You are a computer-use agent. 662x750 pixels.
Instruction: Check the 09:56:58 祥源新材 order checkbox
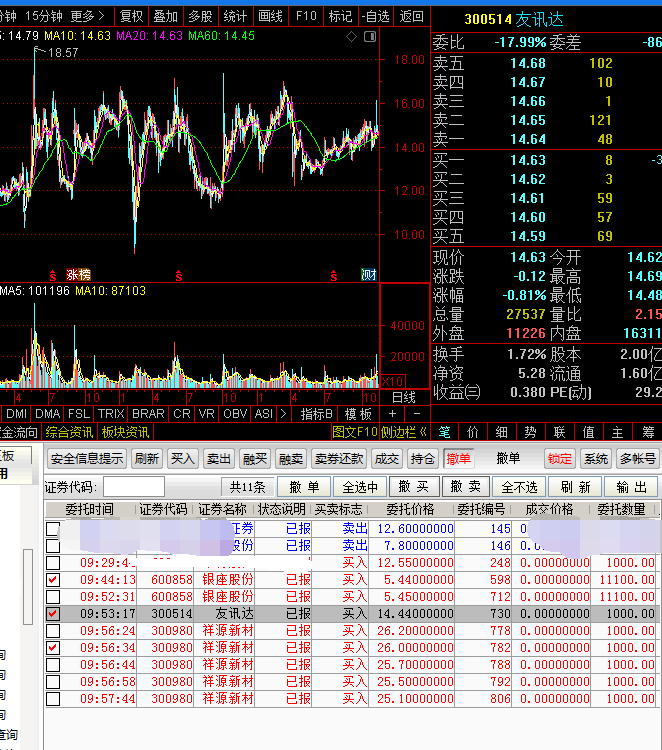click(x=53, y=682)
